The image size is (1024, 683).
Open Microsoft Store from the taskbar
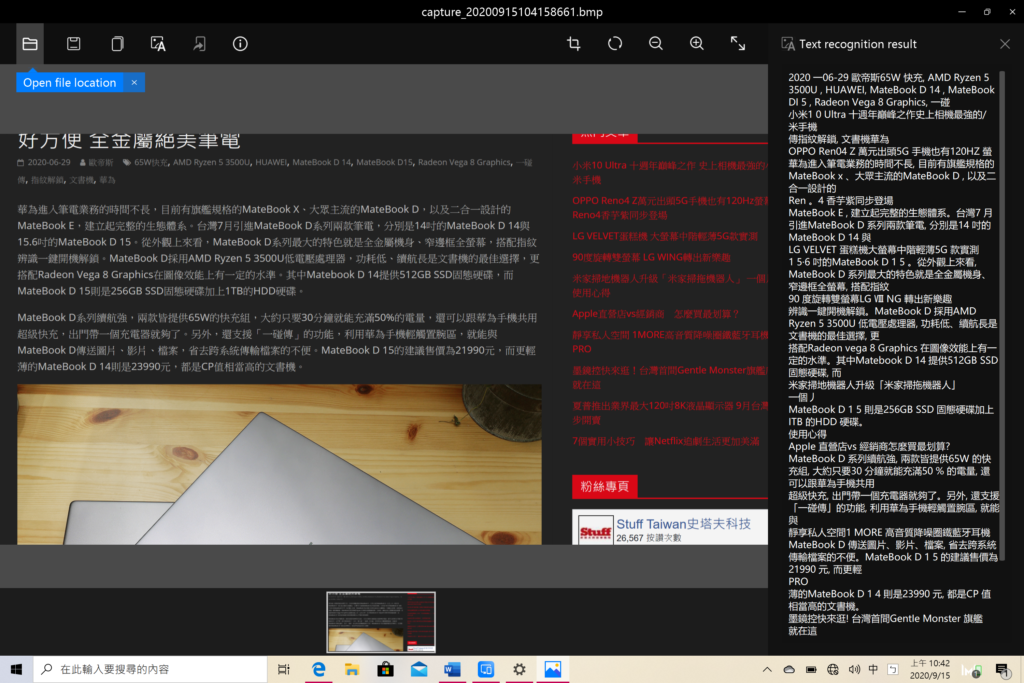click(385, 669)
